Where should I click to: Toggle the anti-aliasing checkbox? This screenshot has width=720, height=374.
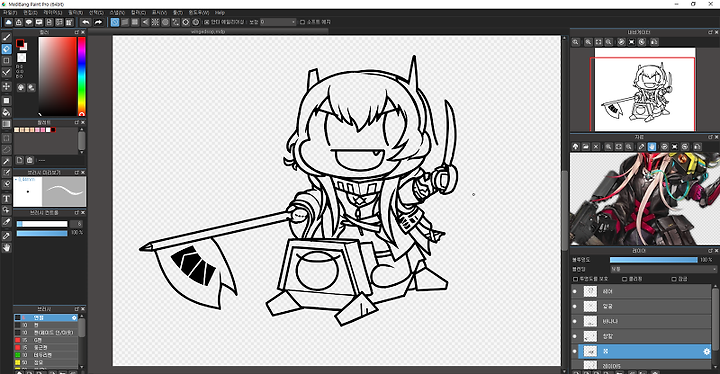click(207, 22)
